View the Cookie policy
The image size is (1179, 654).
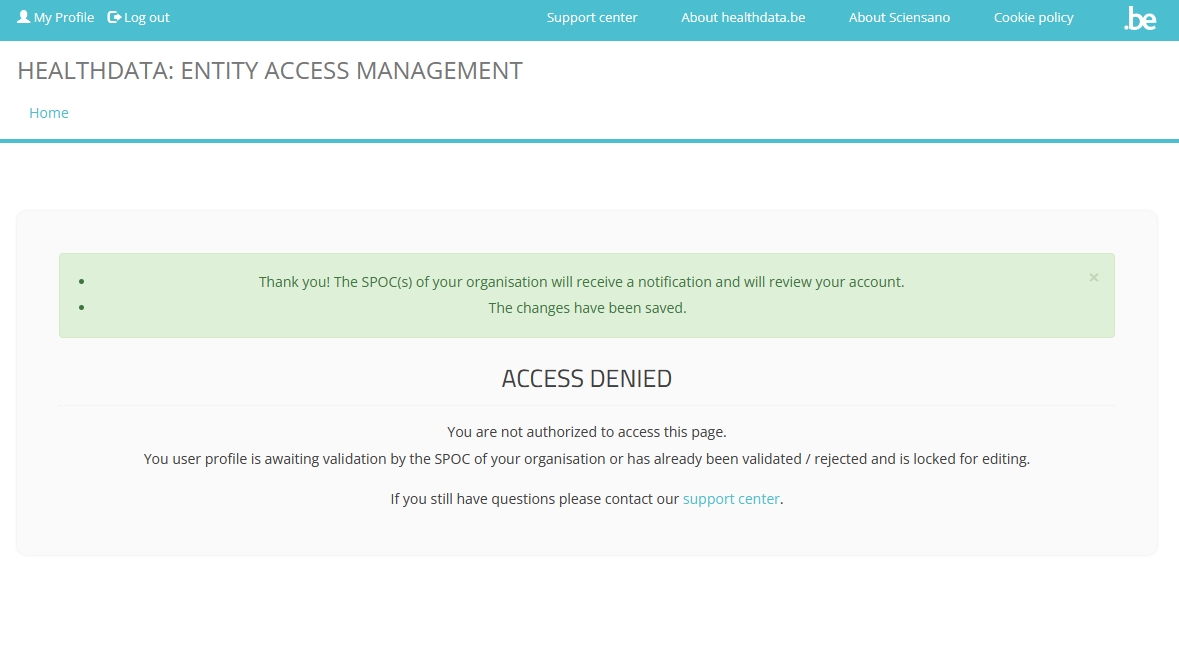point(1033,17)
